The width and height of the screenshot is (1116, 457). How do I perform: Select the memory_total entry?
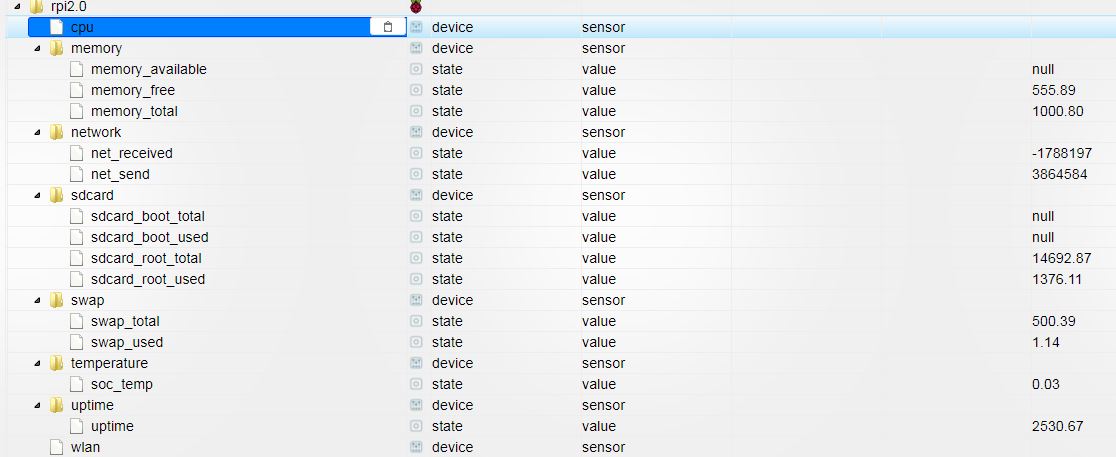click(x=135, y=112)
